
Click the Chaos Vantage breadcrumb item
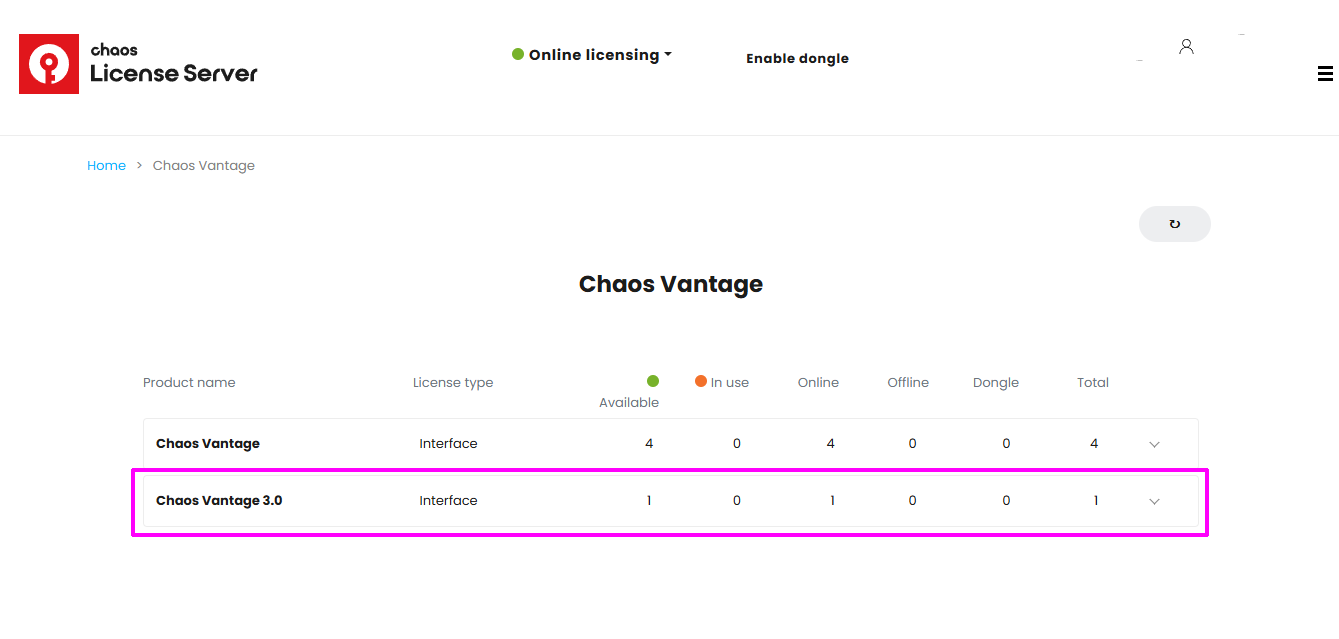click(204, 166)
